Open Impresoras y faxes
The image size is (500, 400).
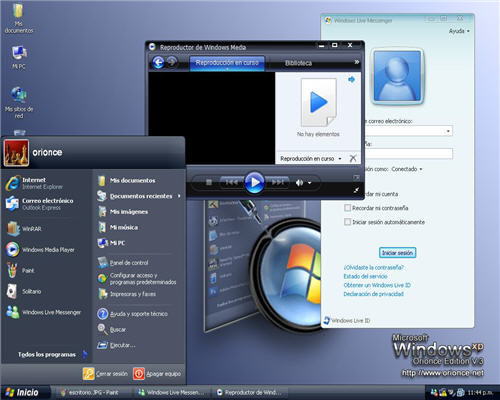coord(127,294)
